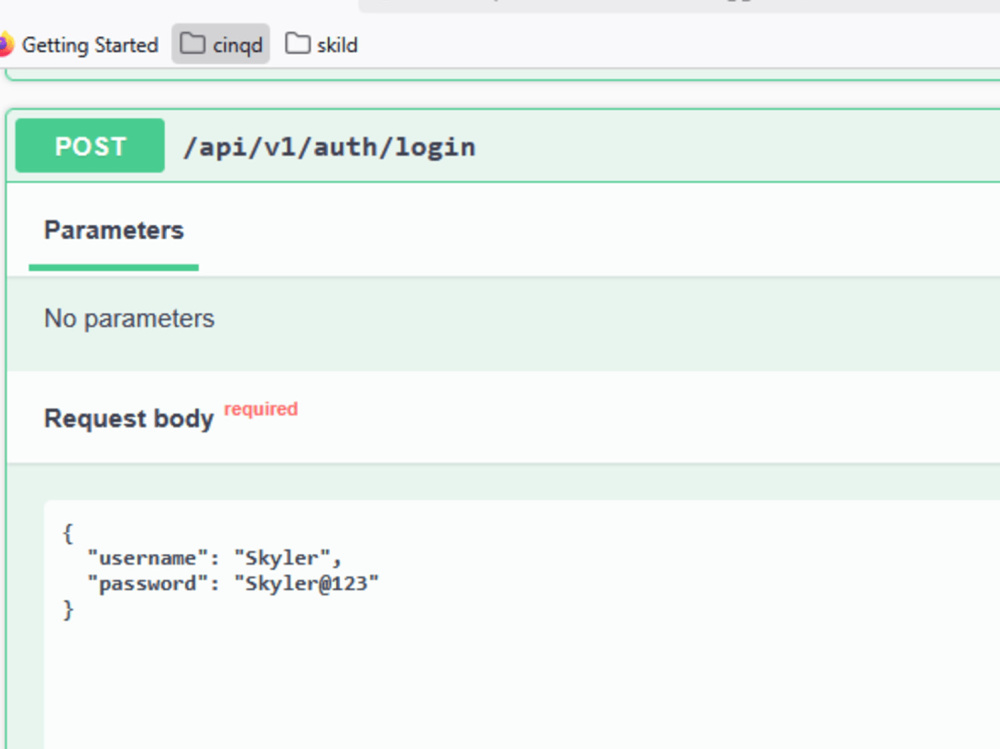Image resolution: width=1000 pixels, height=749 pixels.
Task: Open the Getting Started bookmark
Action: coord(79,45)
